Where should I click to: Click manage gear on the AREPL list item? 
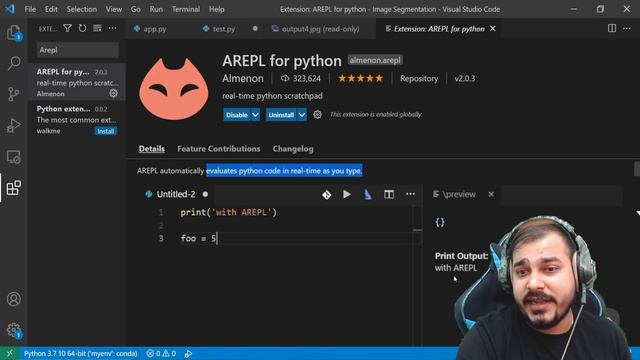[113, 93]
